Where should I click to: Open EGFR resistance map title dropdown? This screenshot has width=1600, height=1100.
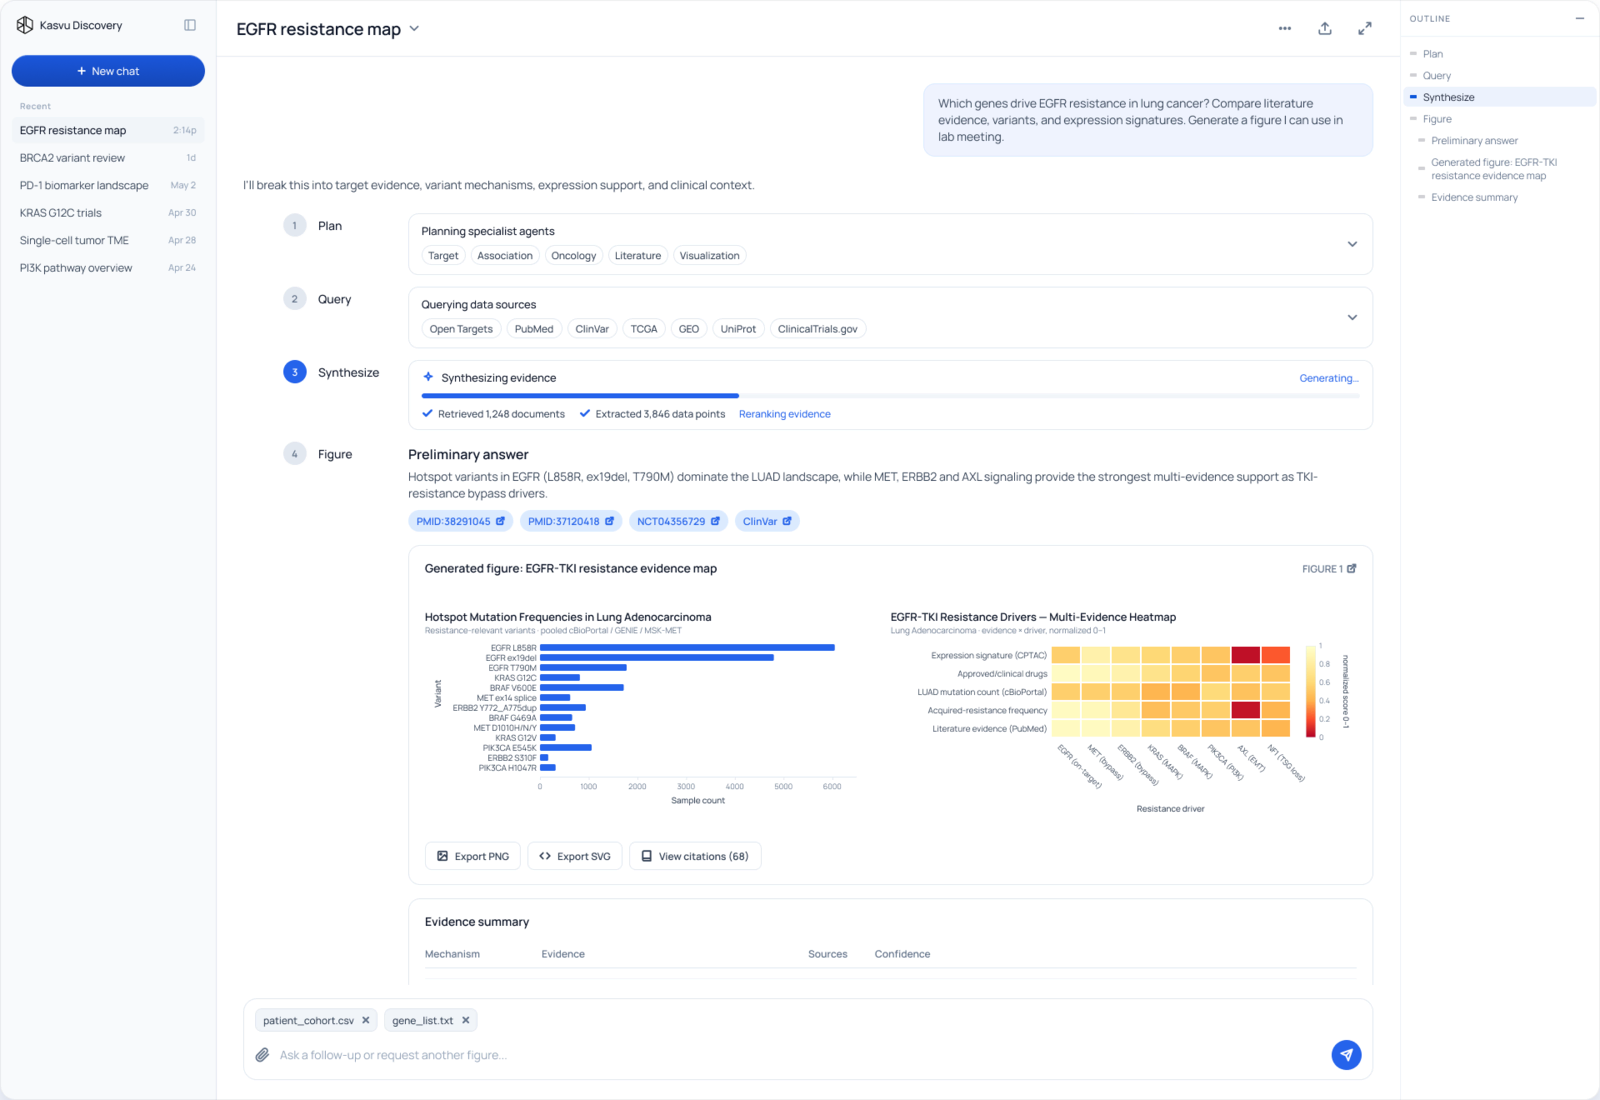click(414, 29)
